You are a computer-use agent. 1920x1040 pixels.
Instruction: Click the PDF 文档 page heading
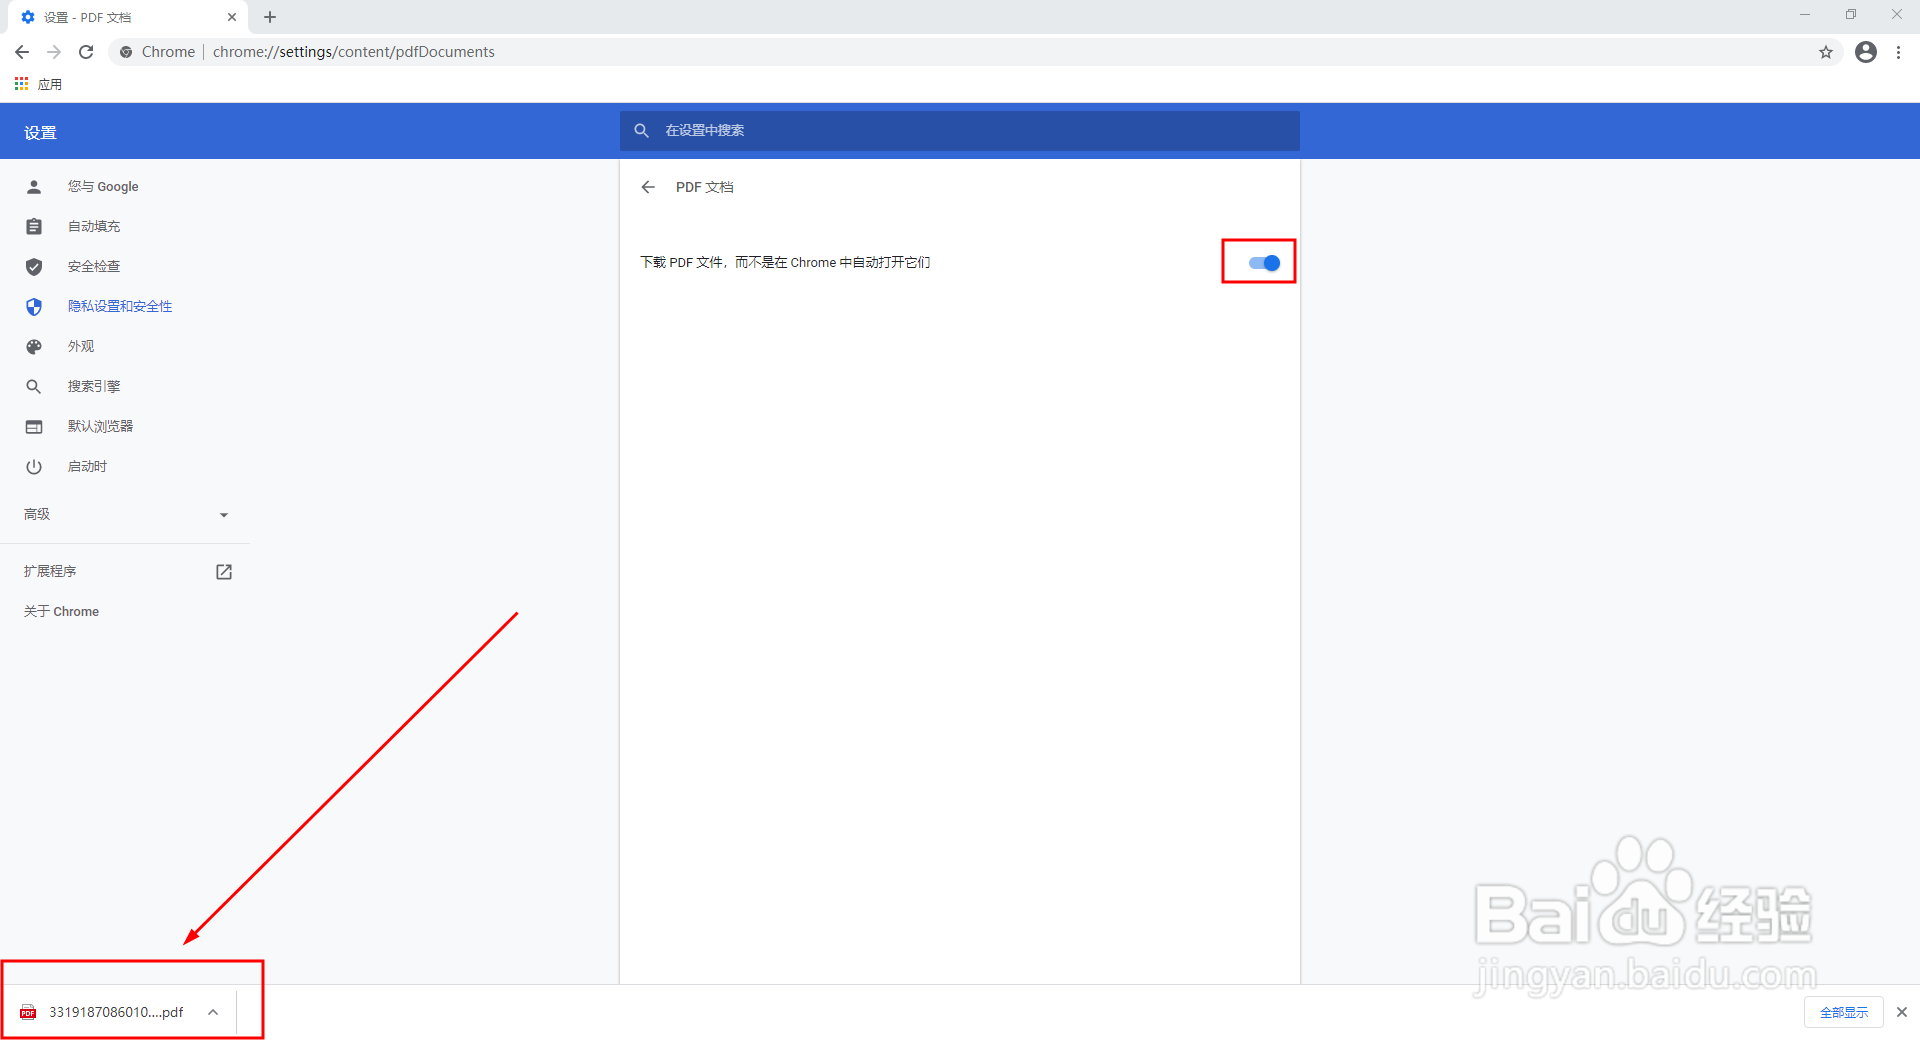click(705, 187)
